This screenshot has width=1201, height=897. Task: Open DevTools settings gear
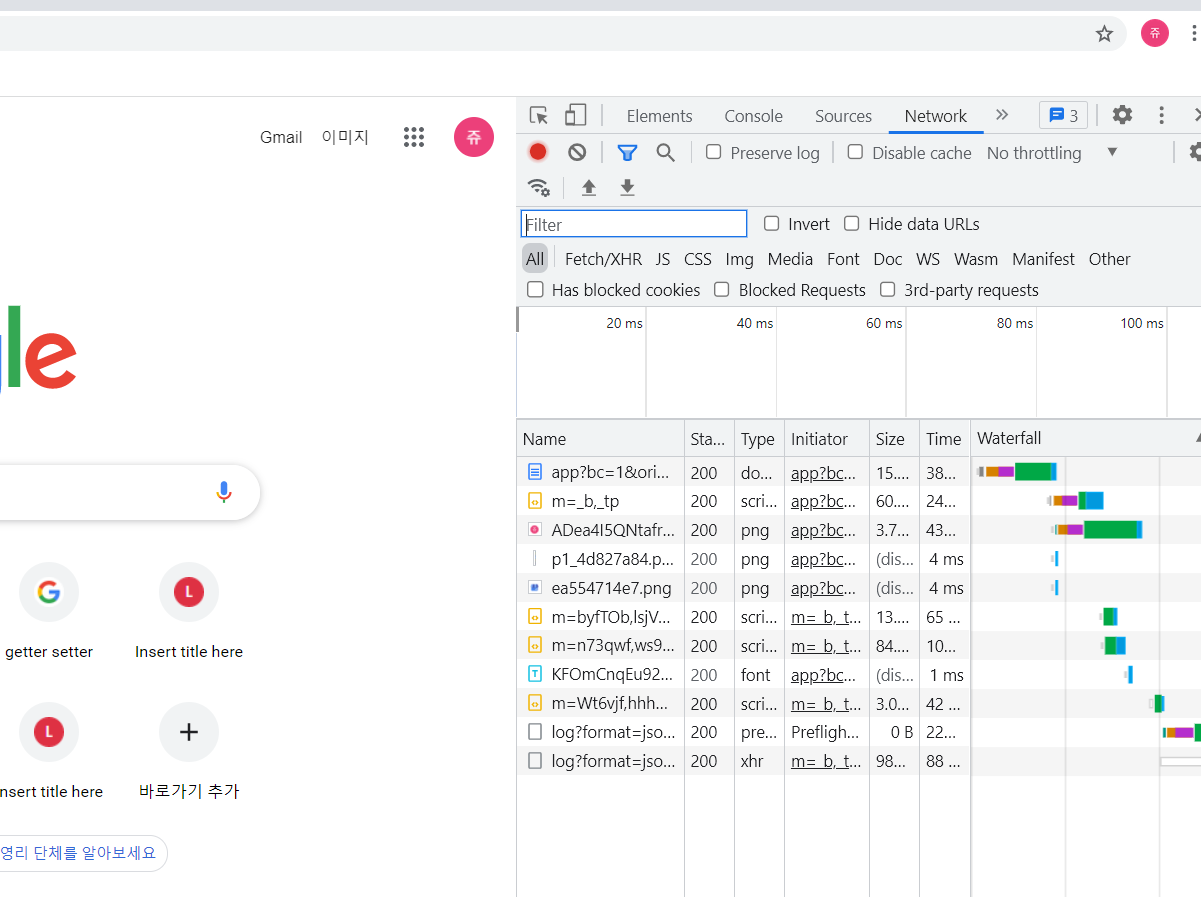(1122, 115)
